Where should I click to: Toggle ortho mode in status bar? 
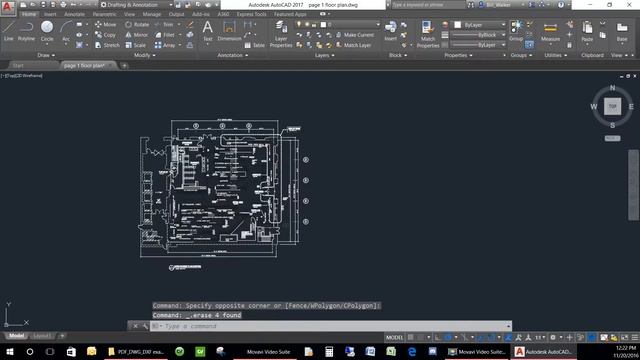coord(438,337)
